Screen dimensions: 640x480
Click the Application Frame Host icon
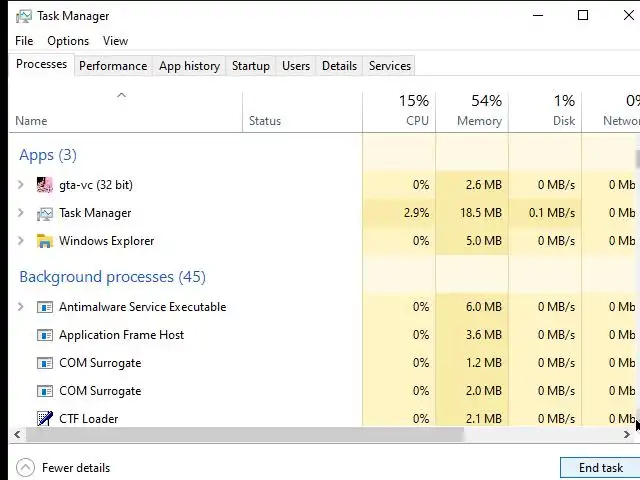pos(44,335)
